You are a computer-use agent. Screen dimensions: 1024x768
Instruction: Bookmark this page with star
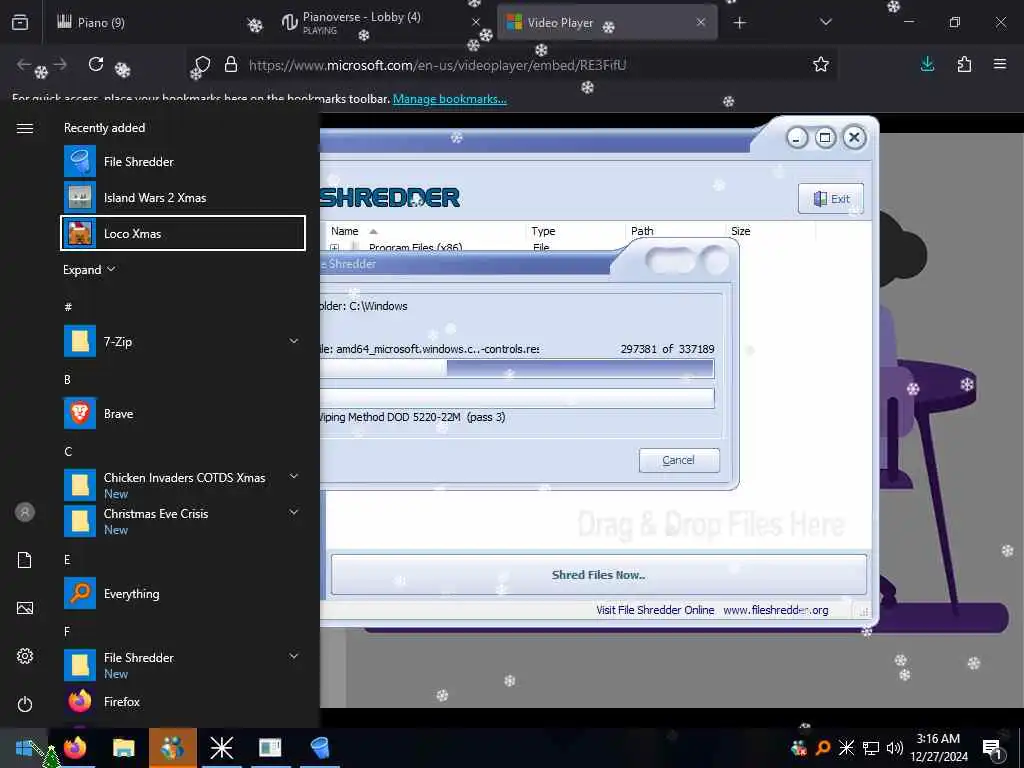(x=821, y=64)
